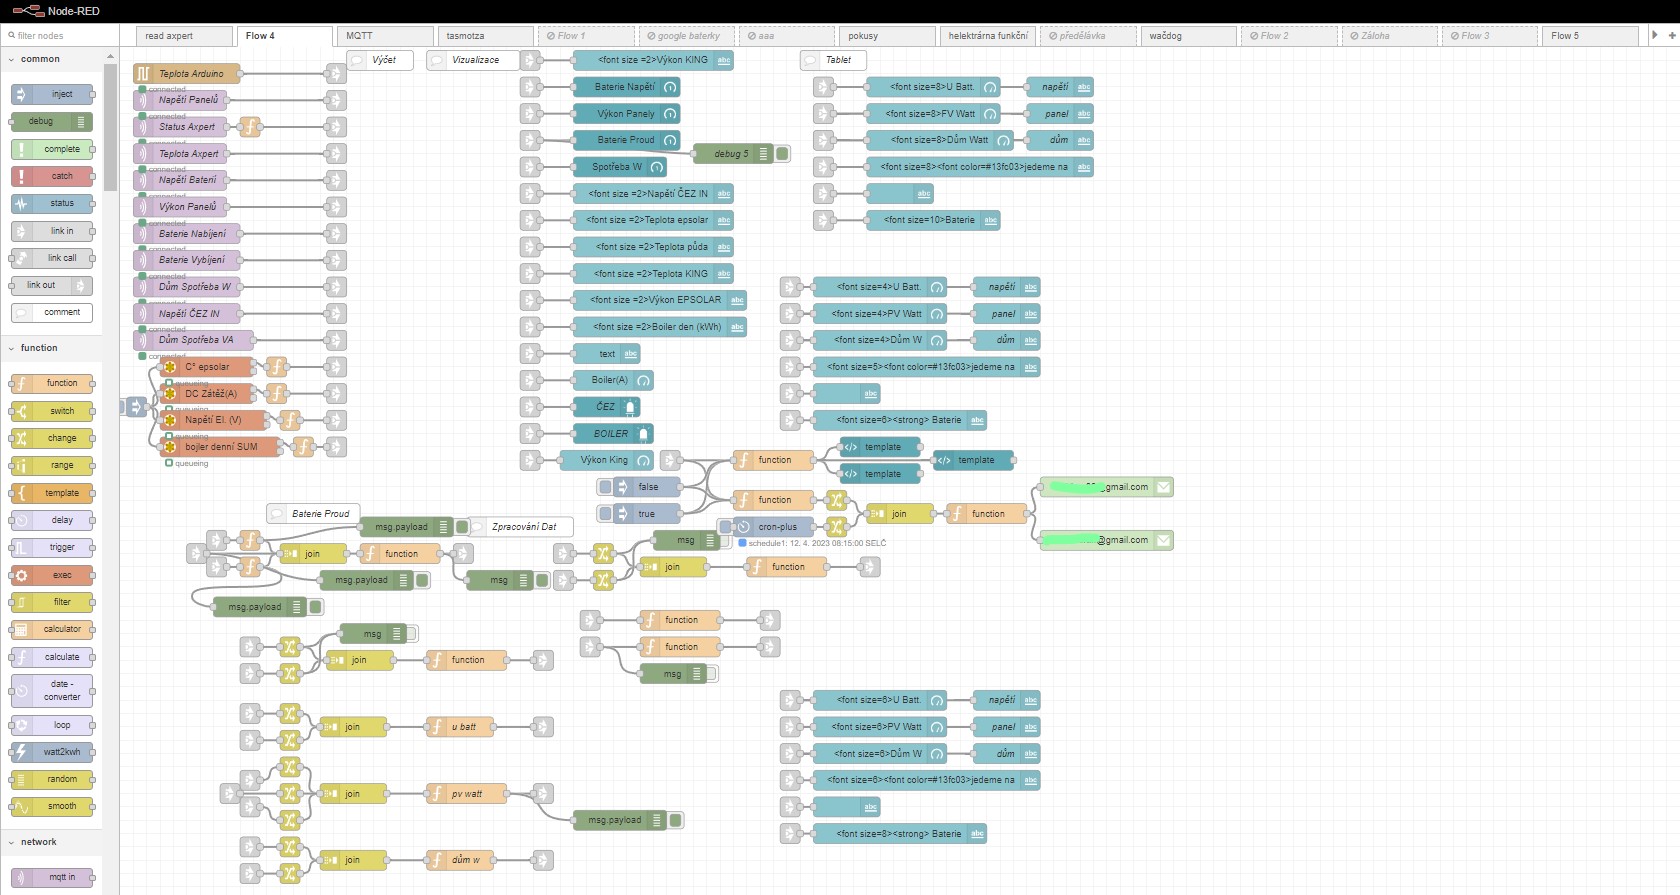Viewport: 1680px width, 895px height.
Task: Select the filter node in the palette
Action: 52,602
